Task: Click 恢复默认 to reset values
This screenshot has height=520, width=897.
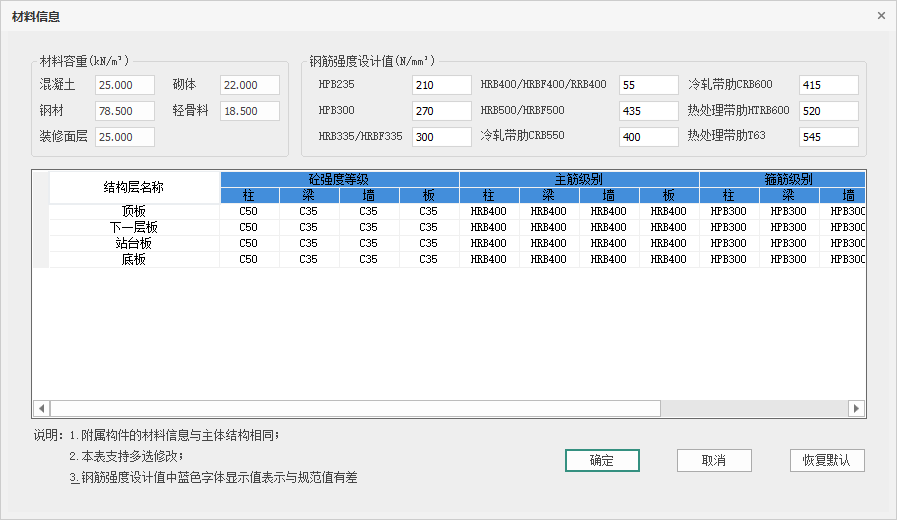Action: [826, 460]
